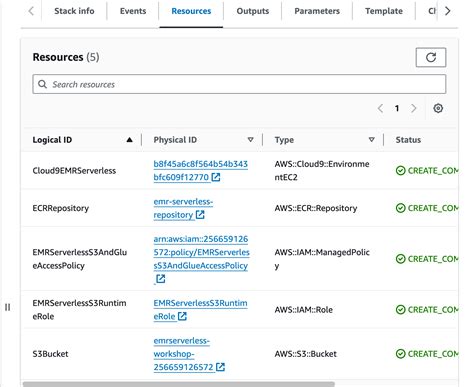Image resolution: width=474 pixels, height=387 pixels.
Task: Open external link icon for ECR repository
Action: tap(200, 215)
